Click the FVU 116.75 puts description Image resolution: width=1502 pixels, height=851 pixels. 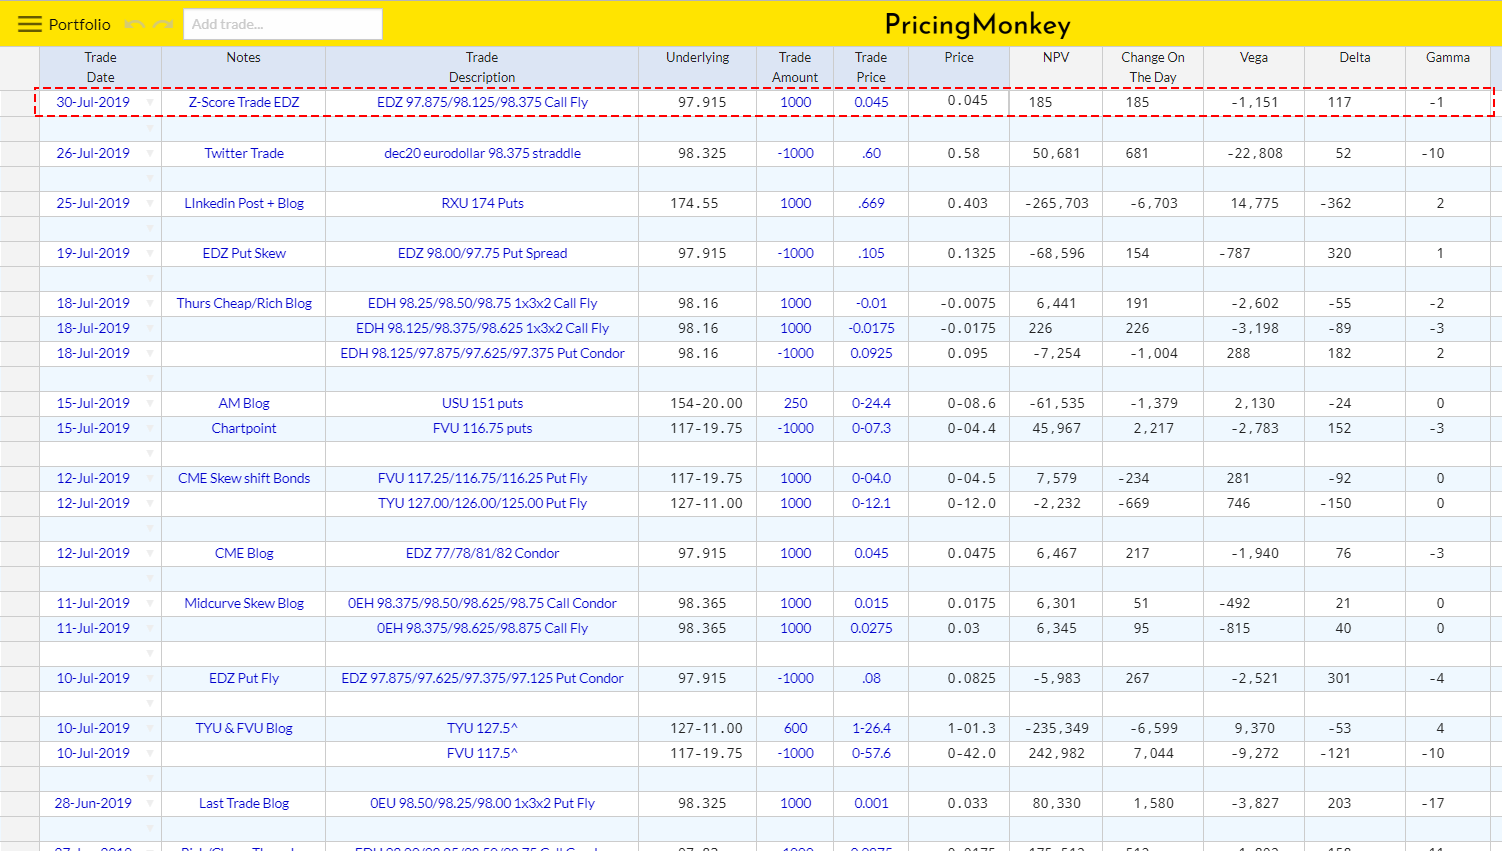click(482, 428)
